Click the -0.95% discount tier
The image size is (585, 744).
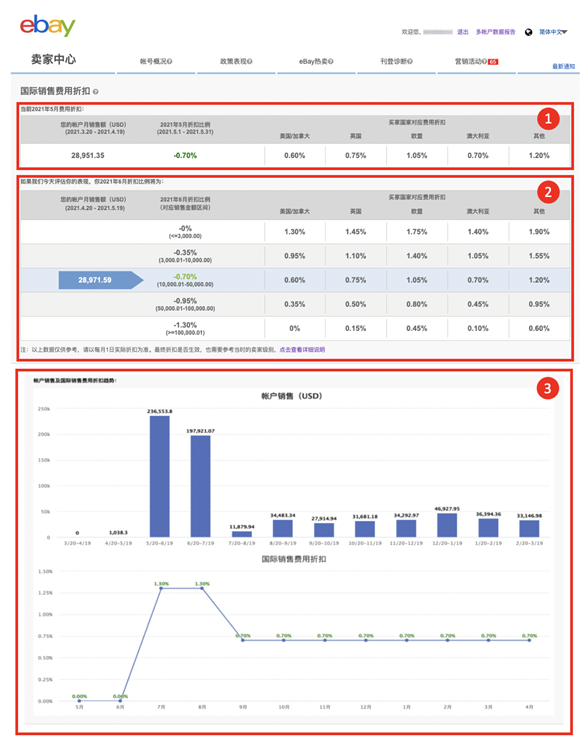[185, 305]
